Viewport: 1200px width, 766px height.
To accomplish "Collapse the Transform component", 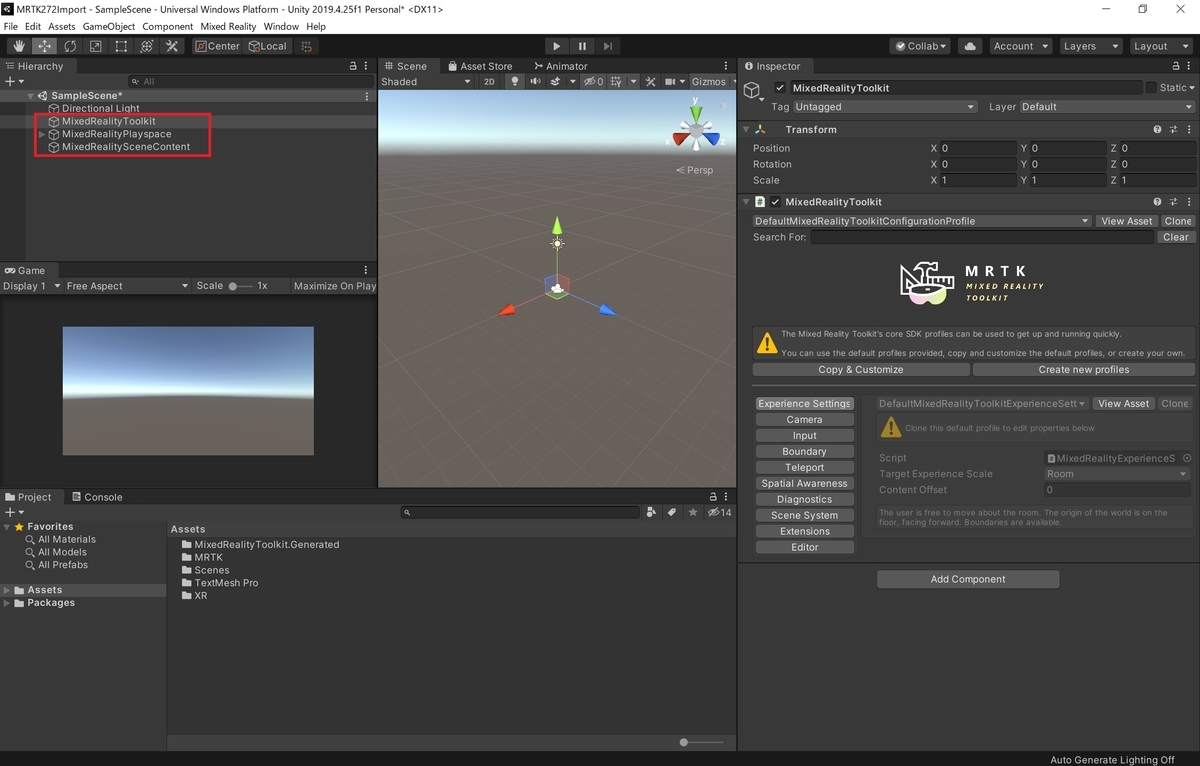I will pyautogui.click(x=746, y=130).
